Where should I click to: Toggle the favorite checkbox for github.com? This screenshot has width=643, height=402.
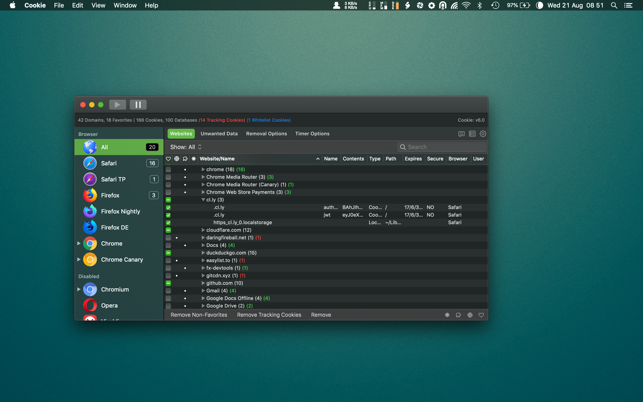coord(168,283)
